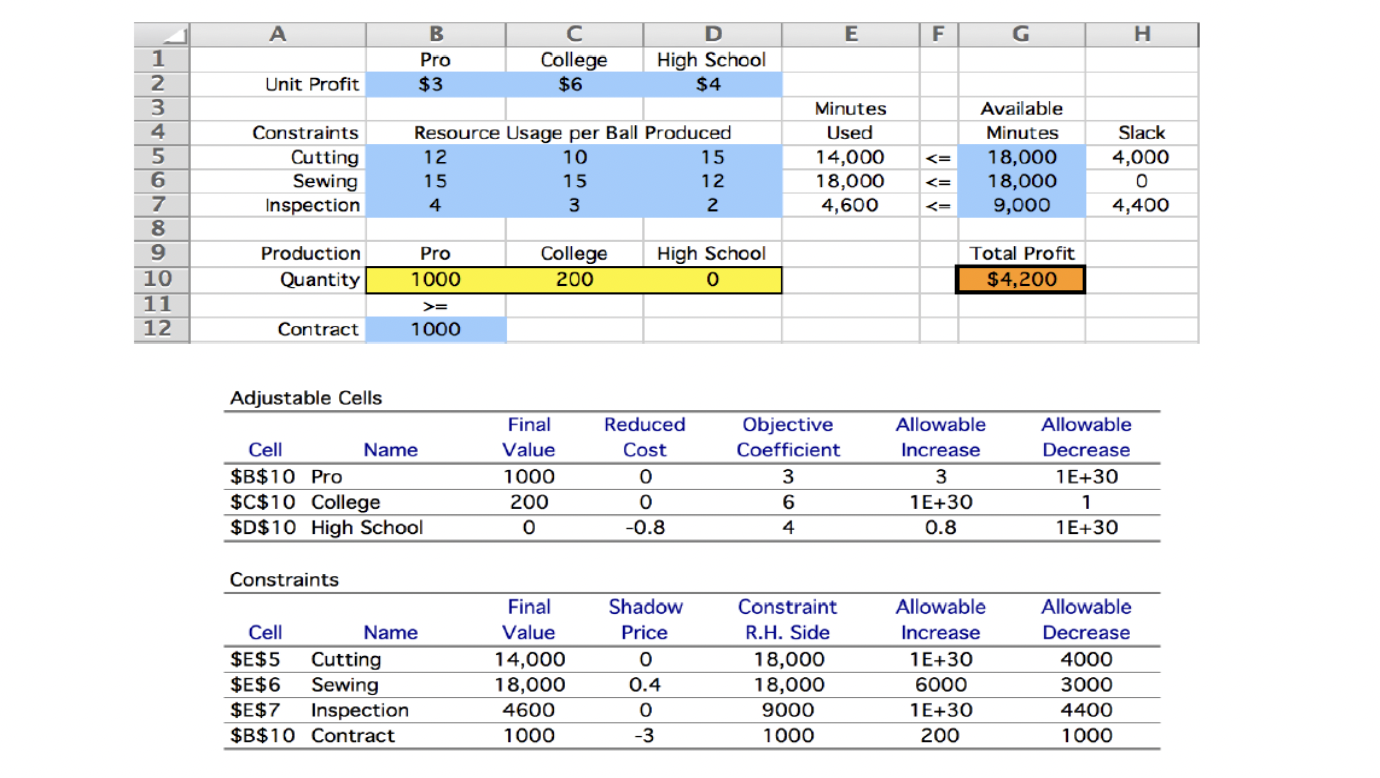Select the yellow College quantity cell containing 200
1380x778 pixels.
tap(573, 279)
